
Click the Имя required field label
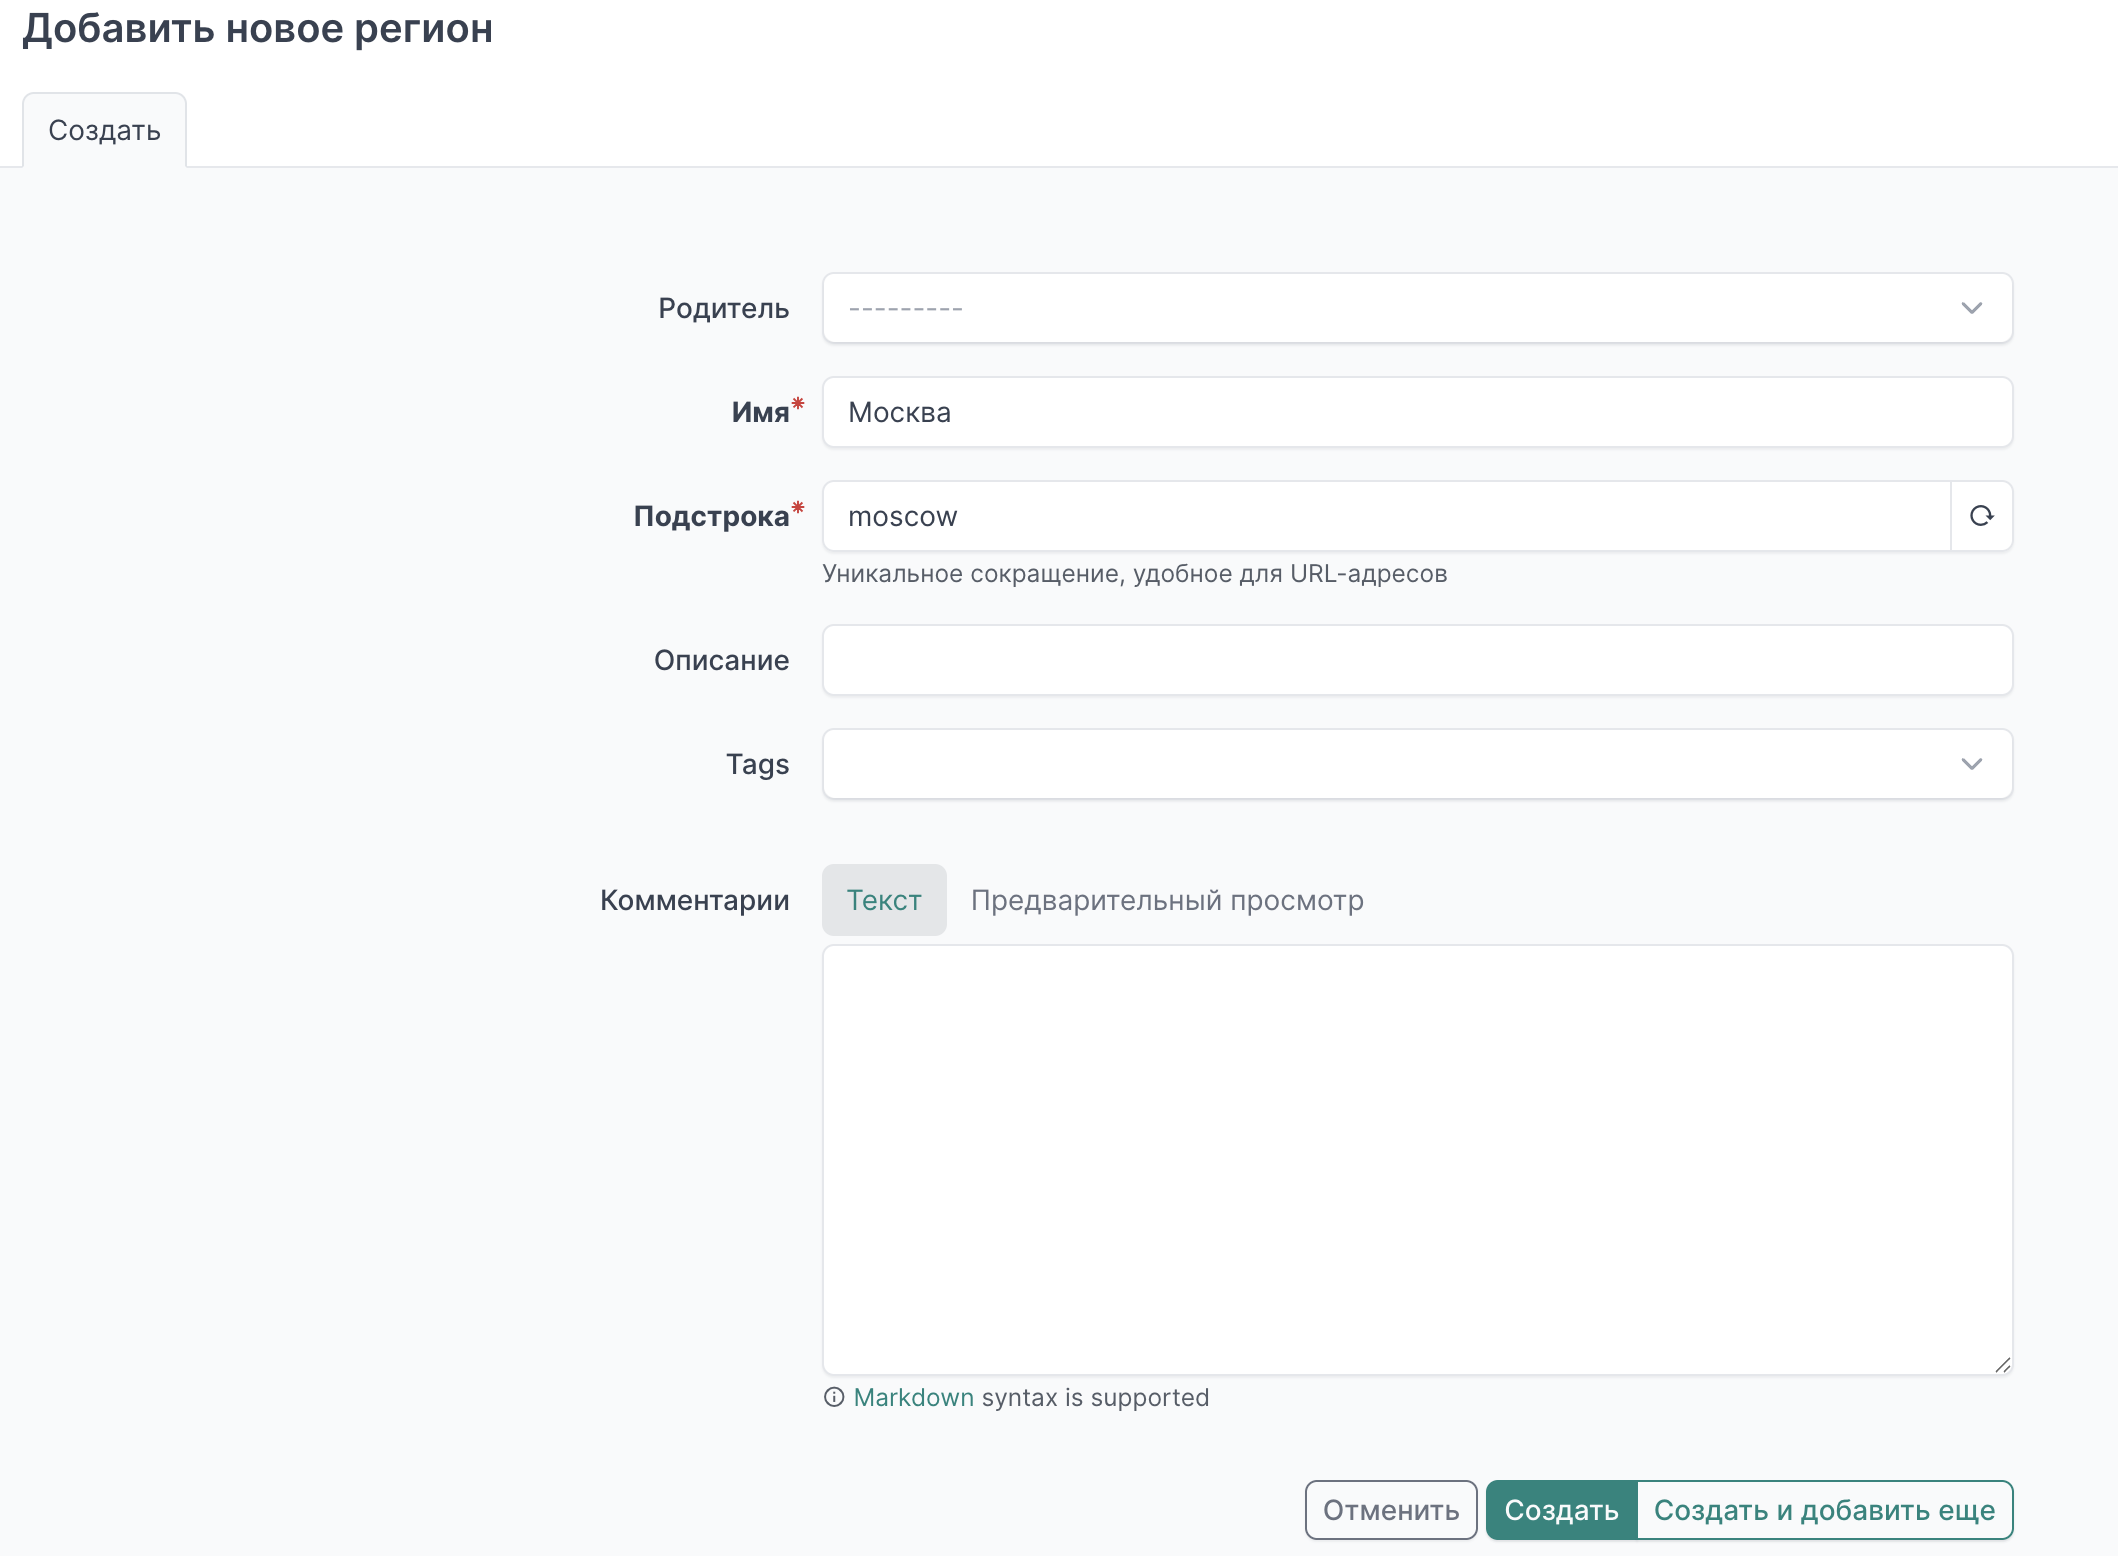coord(760,412)
